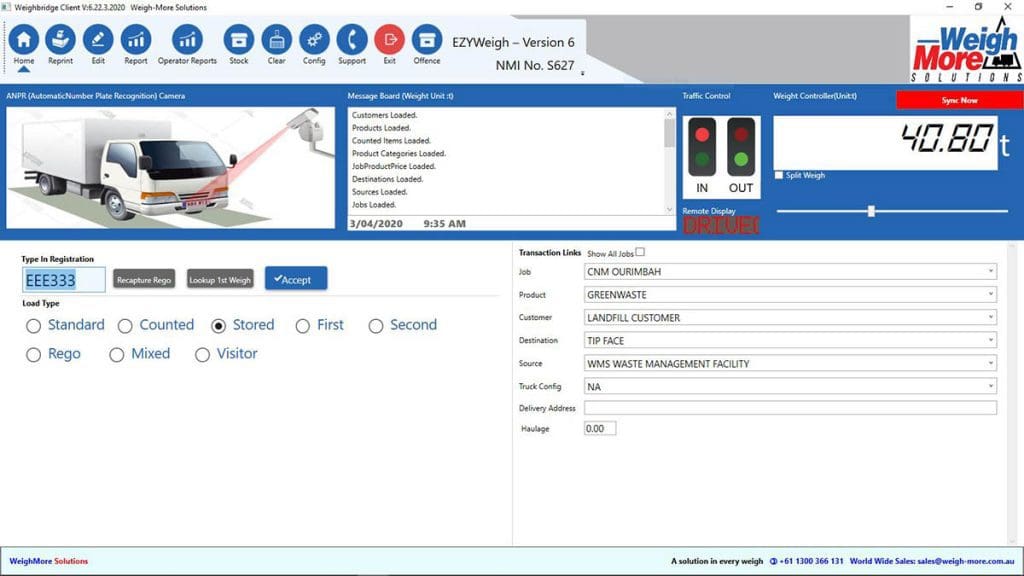
Task: Select the Second load type
Action: [376, 326]
